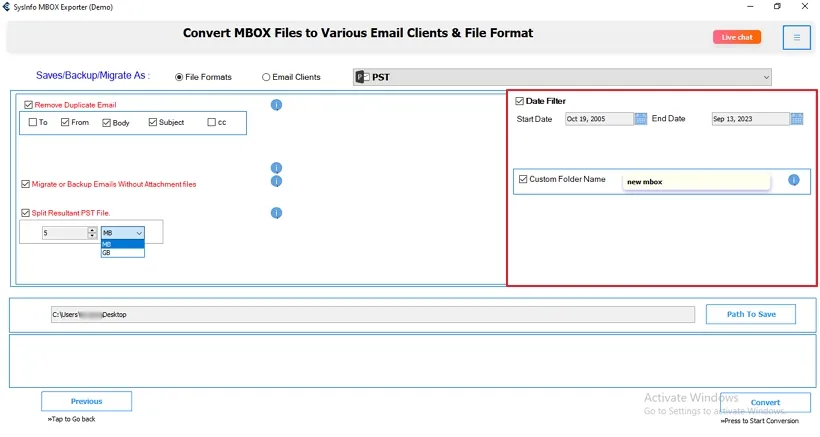Uncheck the From field checkbox
This screenshot has width=820, height=437.
[x=65, y=122]
